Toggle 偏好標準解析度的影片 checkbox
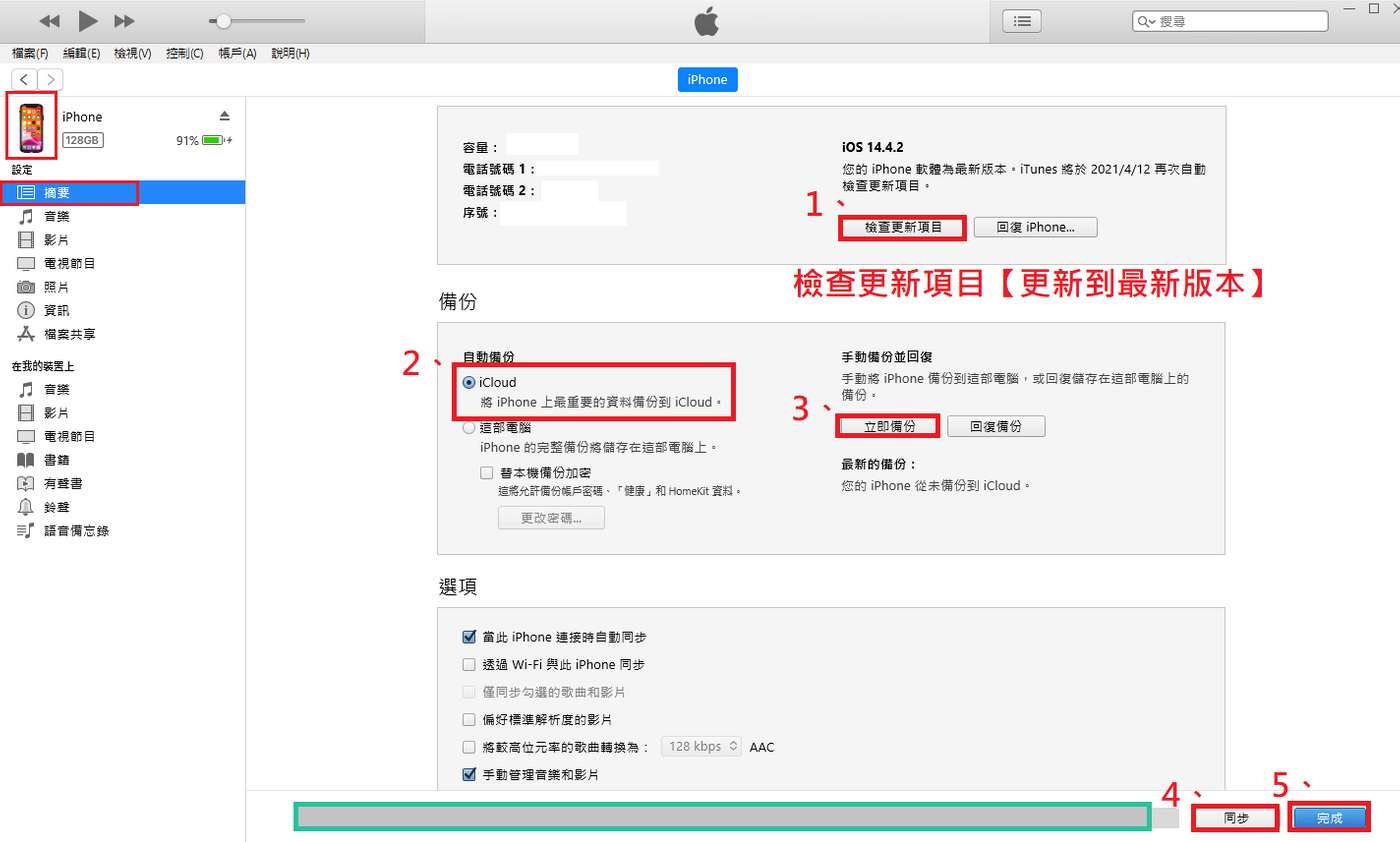 click(x=469, y=719)
